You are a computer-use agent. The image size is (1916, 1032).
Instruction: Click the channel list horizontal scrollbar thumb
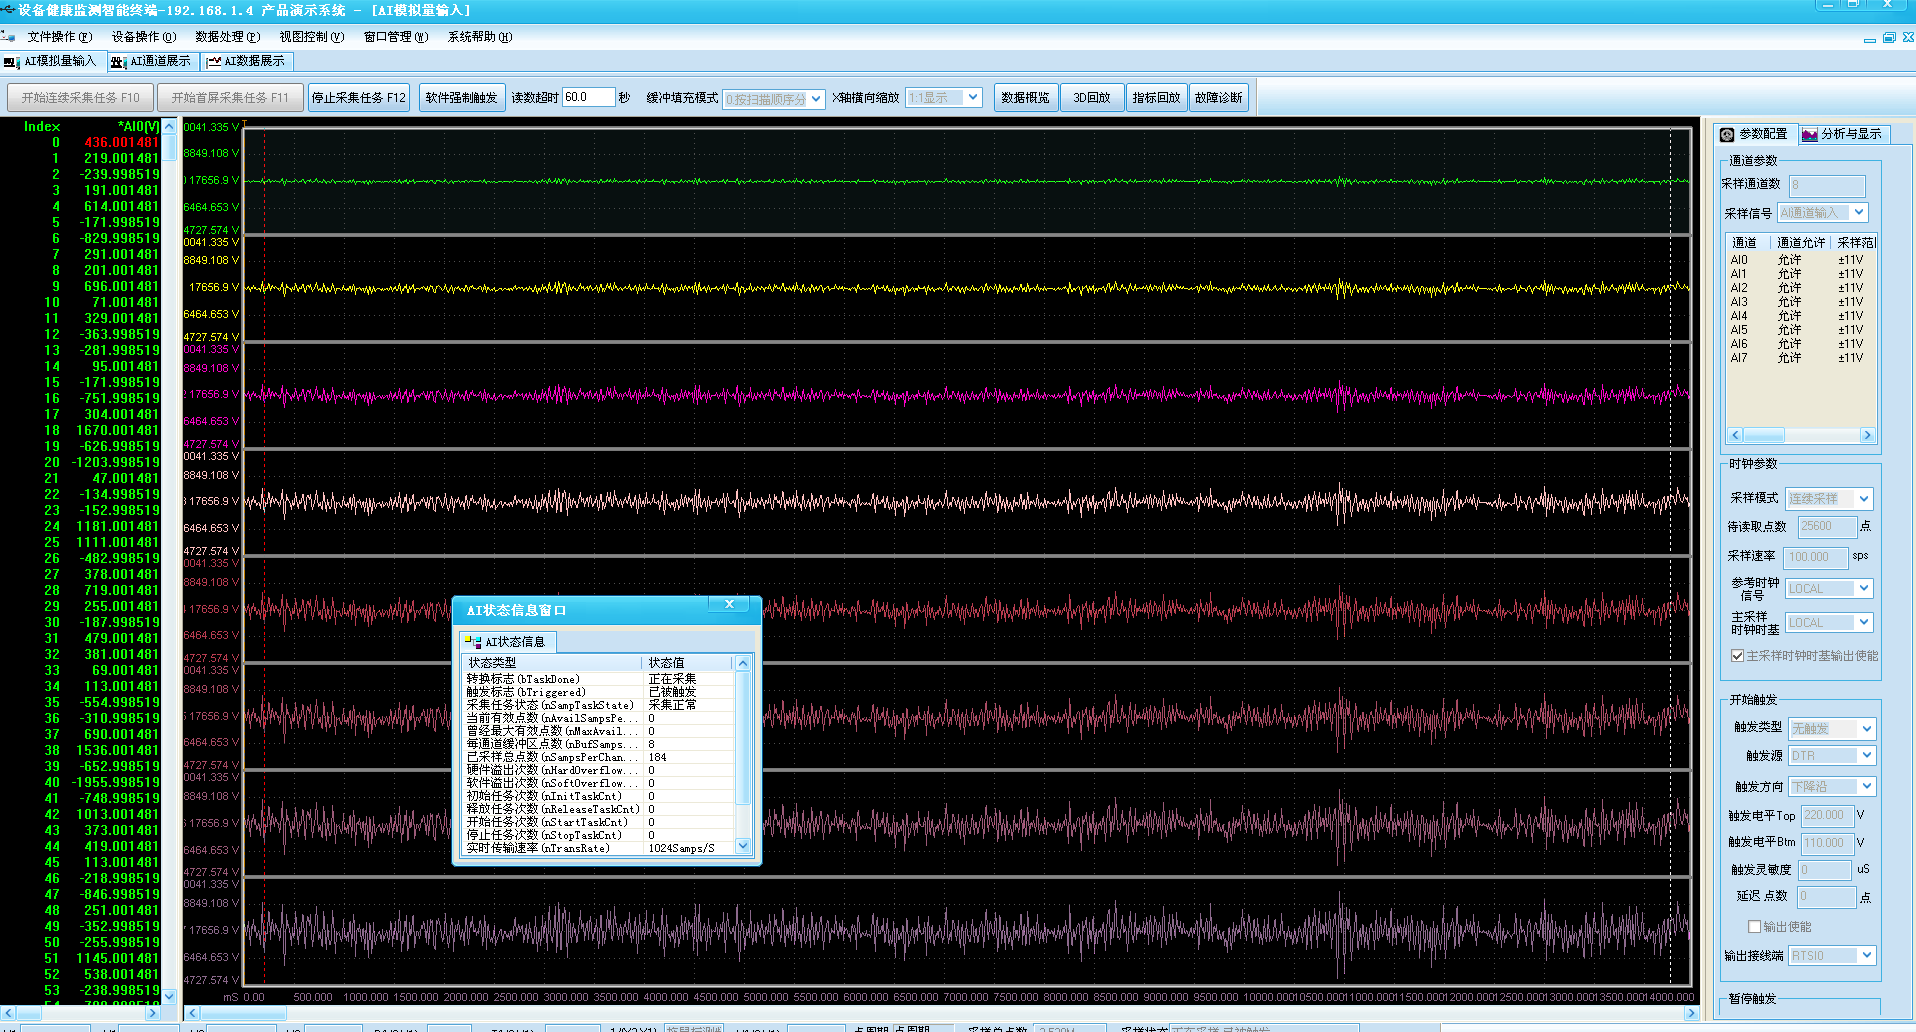coord(1764,435)
